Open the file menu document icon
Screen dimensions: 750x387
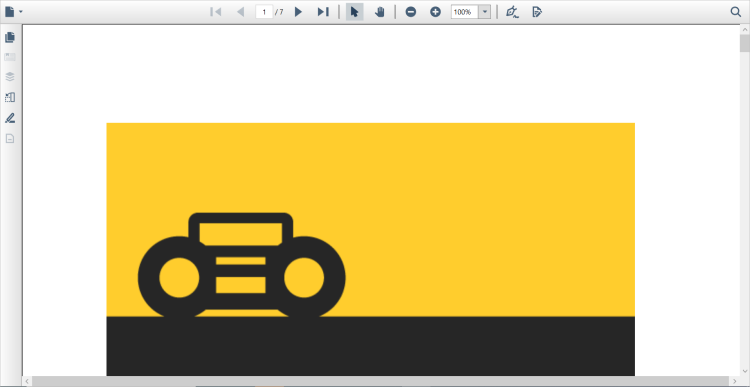(10, 12)
